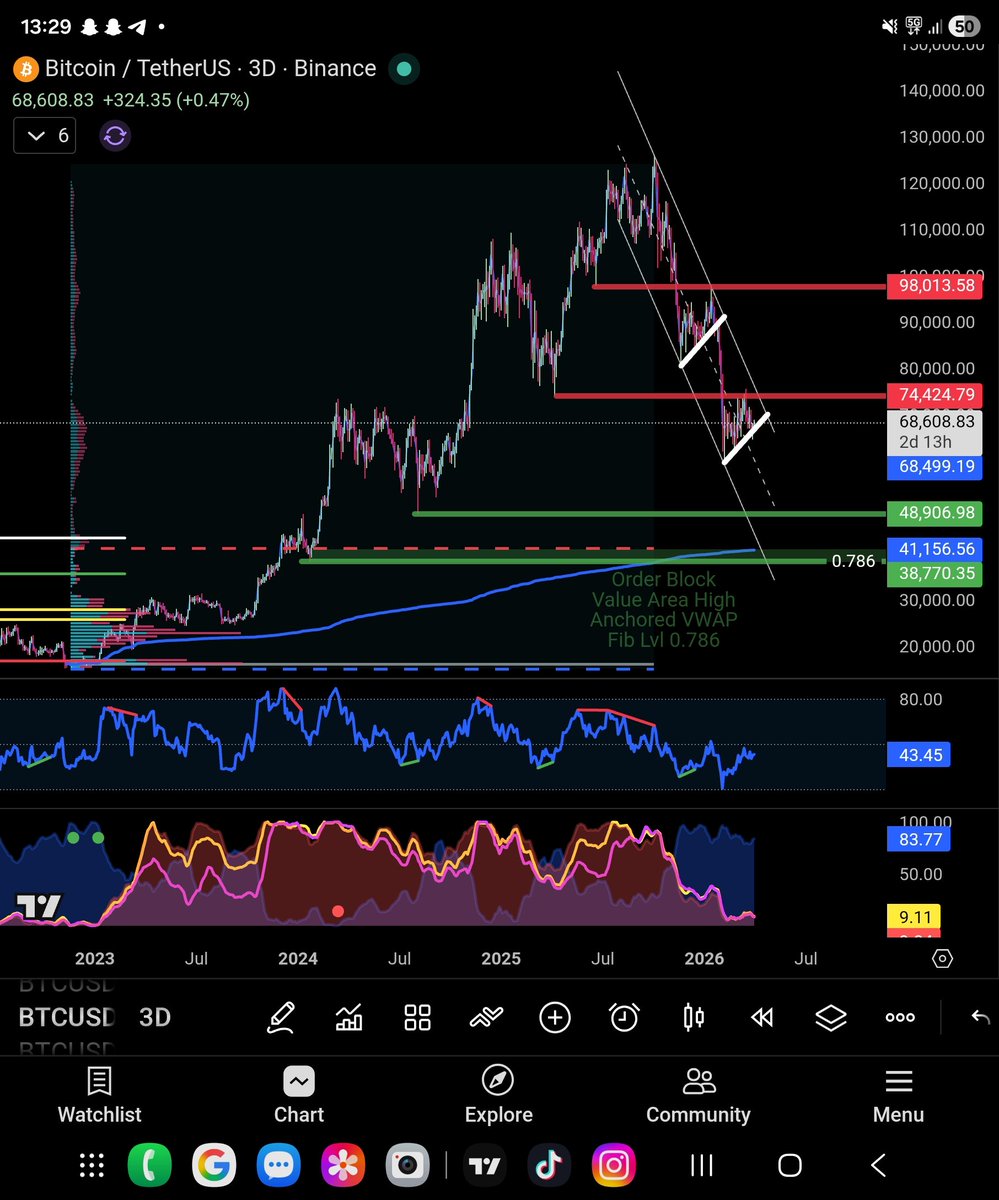Tap the Android home button
Screen dimensions: 999x1200
pyautogui.click(x=790, y=1165)
